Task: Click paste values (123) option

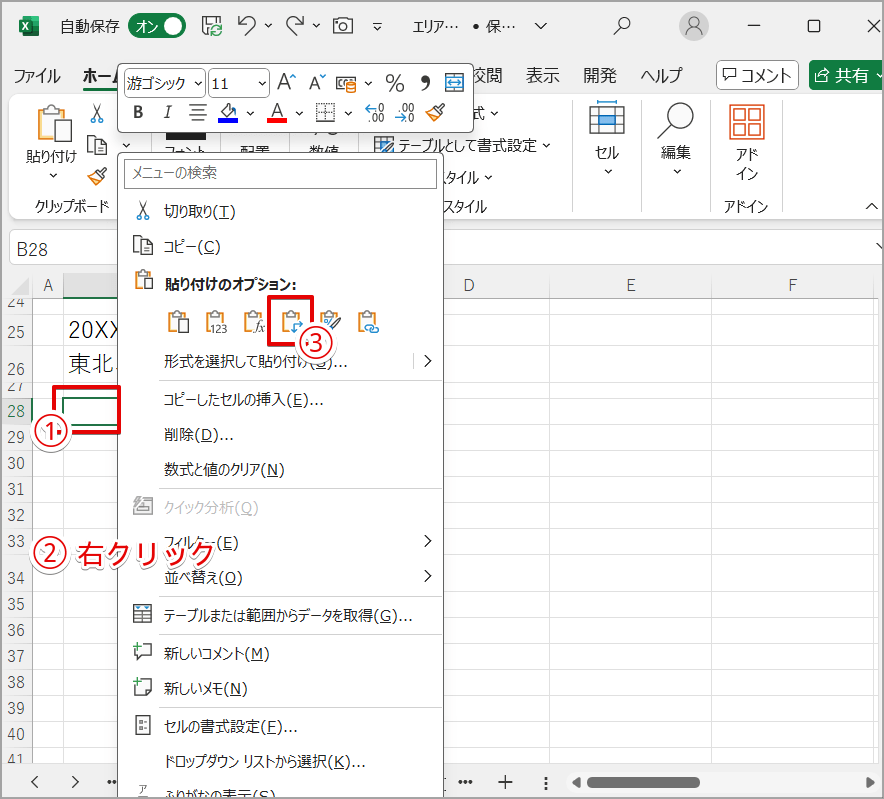Action: [216, 322]
